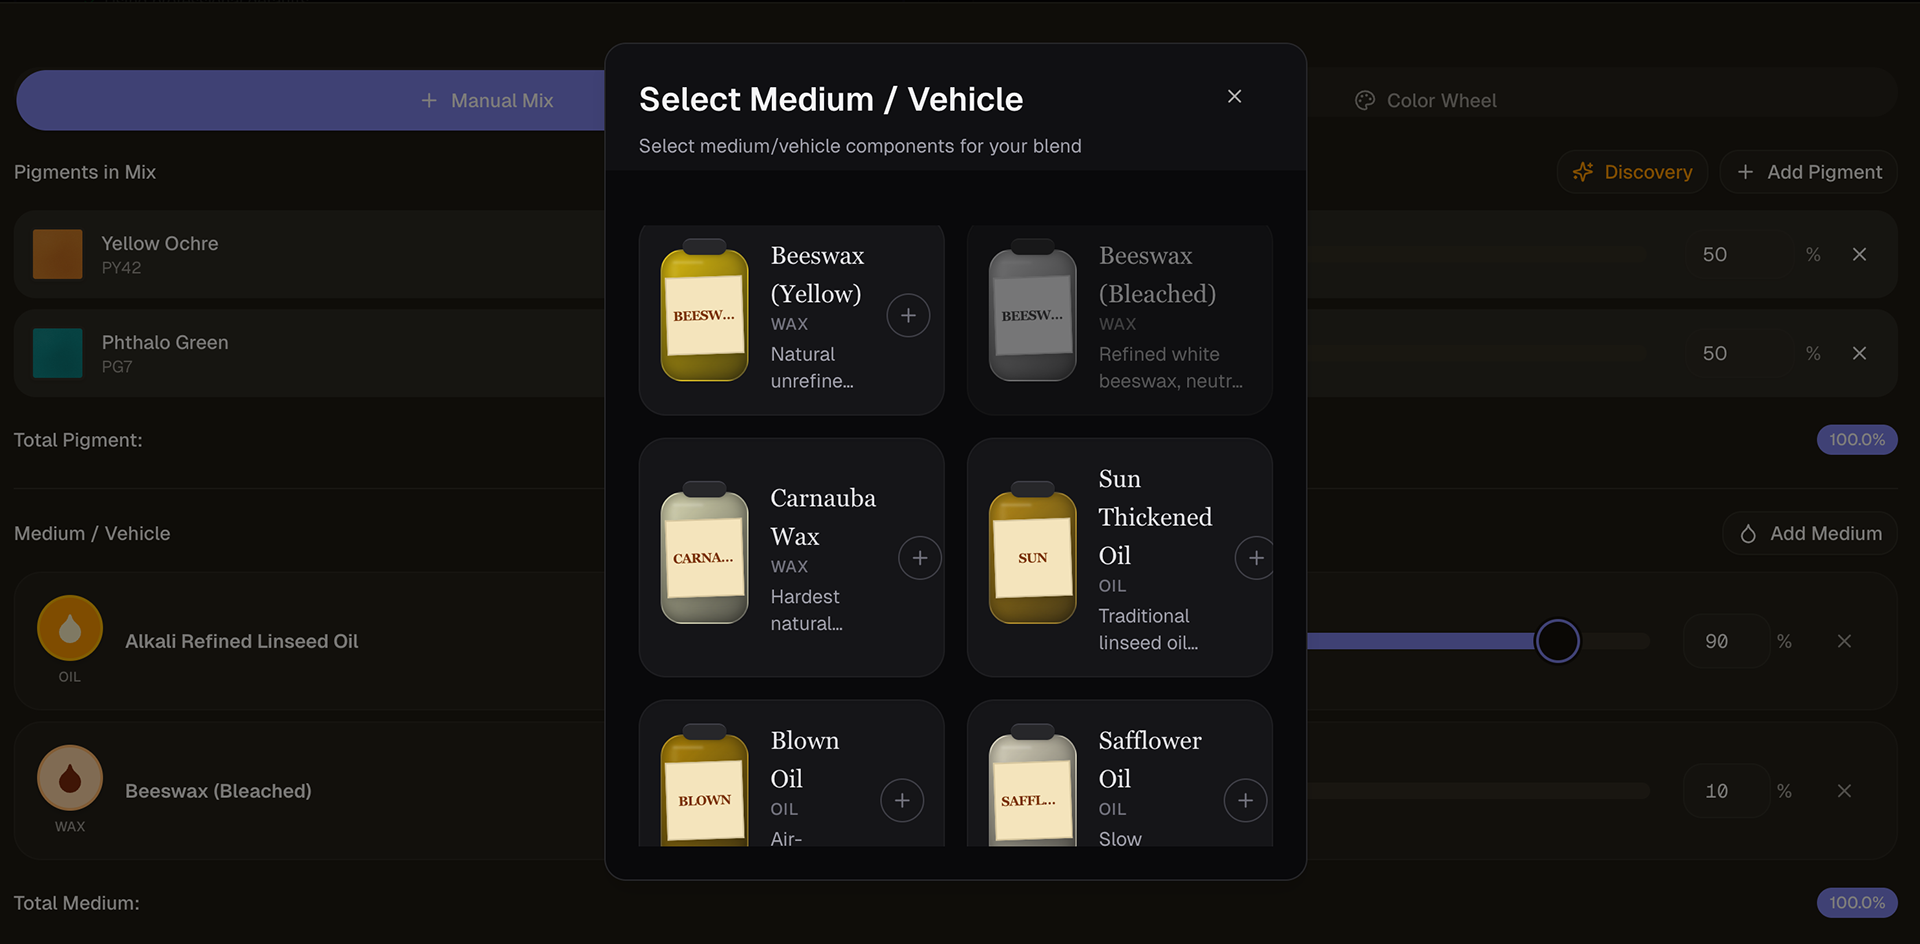
Task: Click Add Pigment button
Action: (x=1809, y=172)
